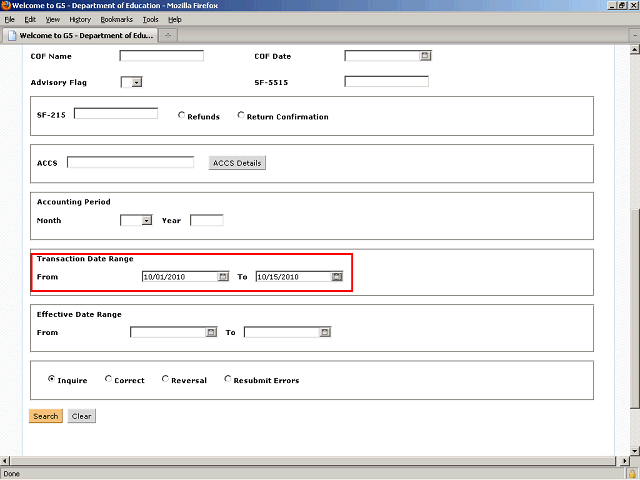Click Transaction Date To field 10/15/2010
The height and width of the screenshot is (480, 640).
[294, 277]
